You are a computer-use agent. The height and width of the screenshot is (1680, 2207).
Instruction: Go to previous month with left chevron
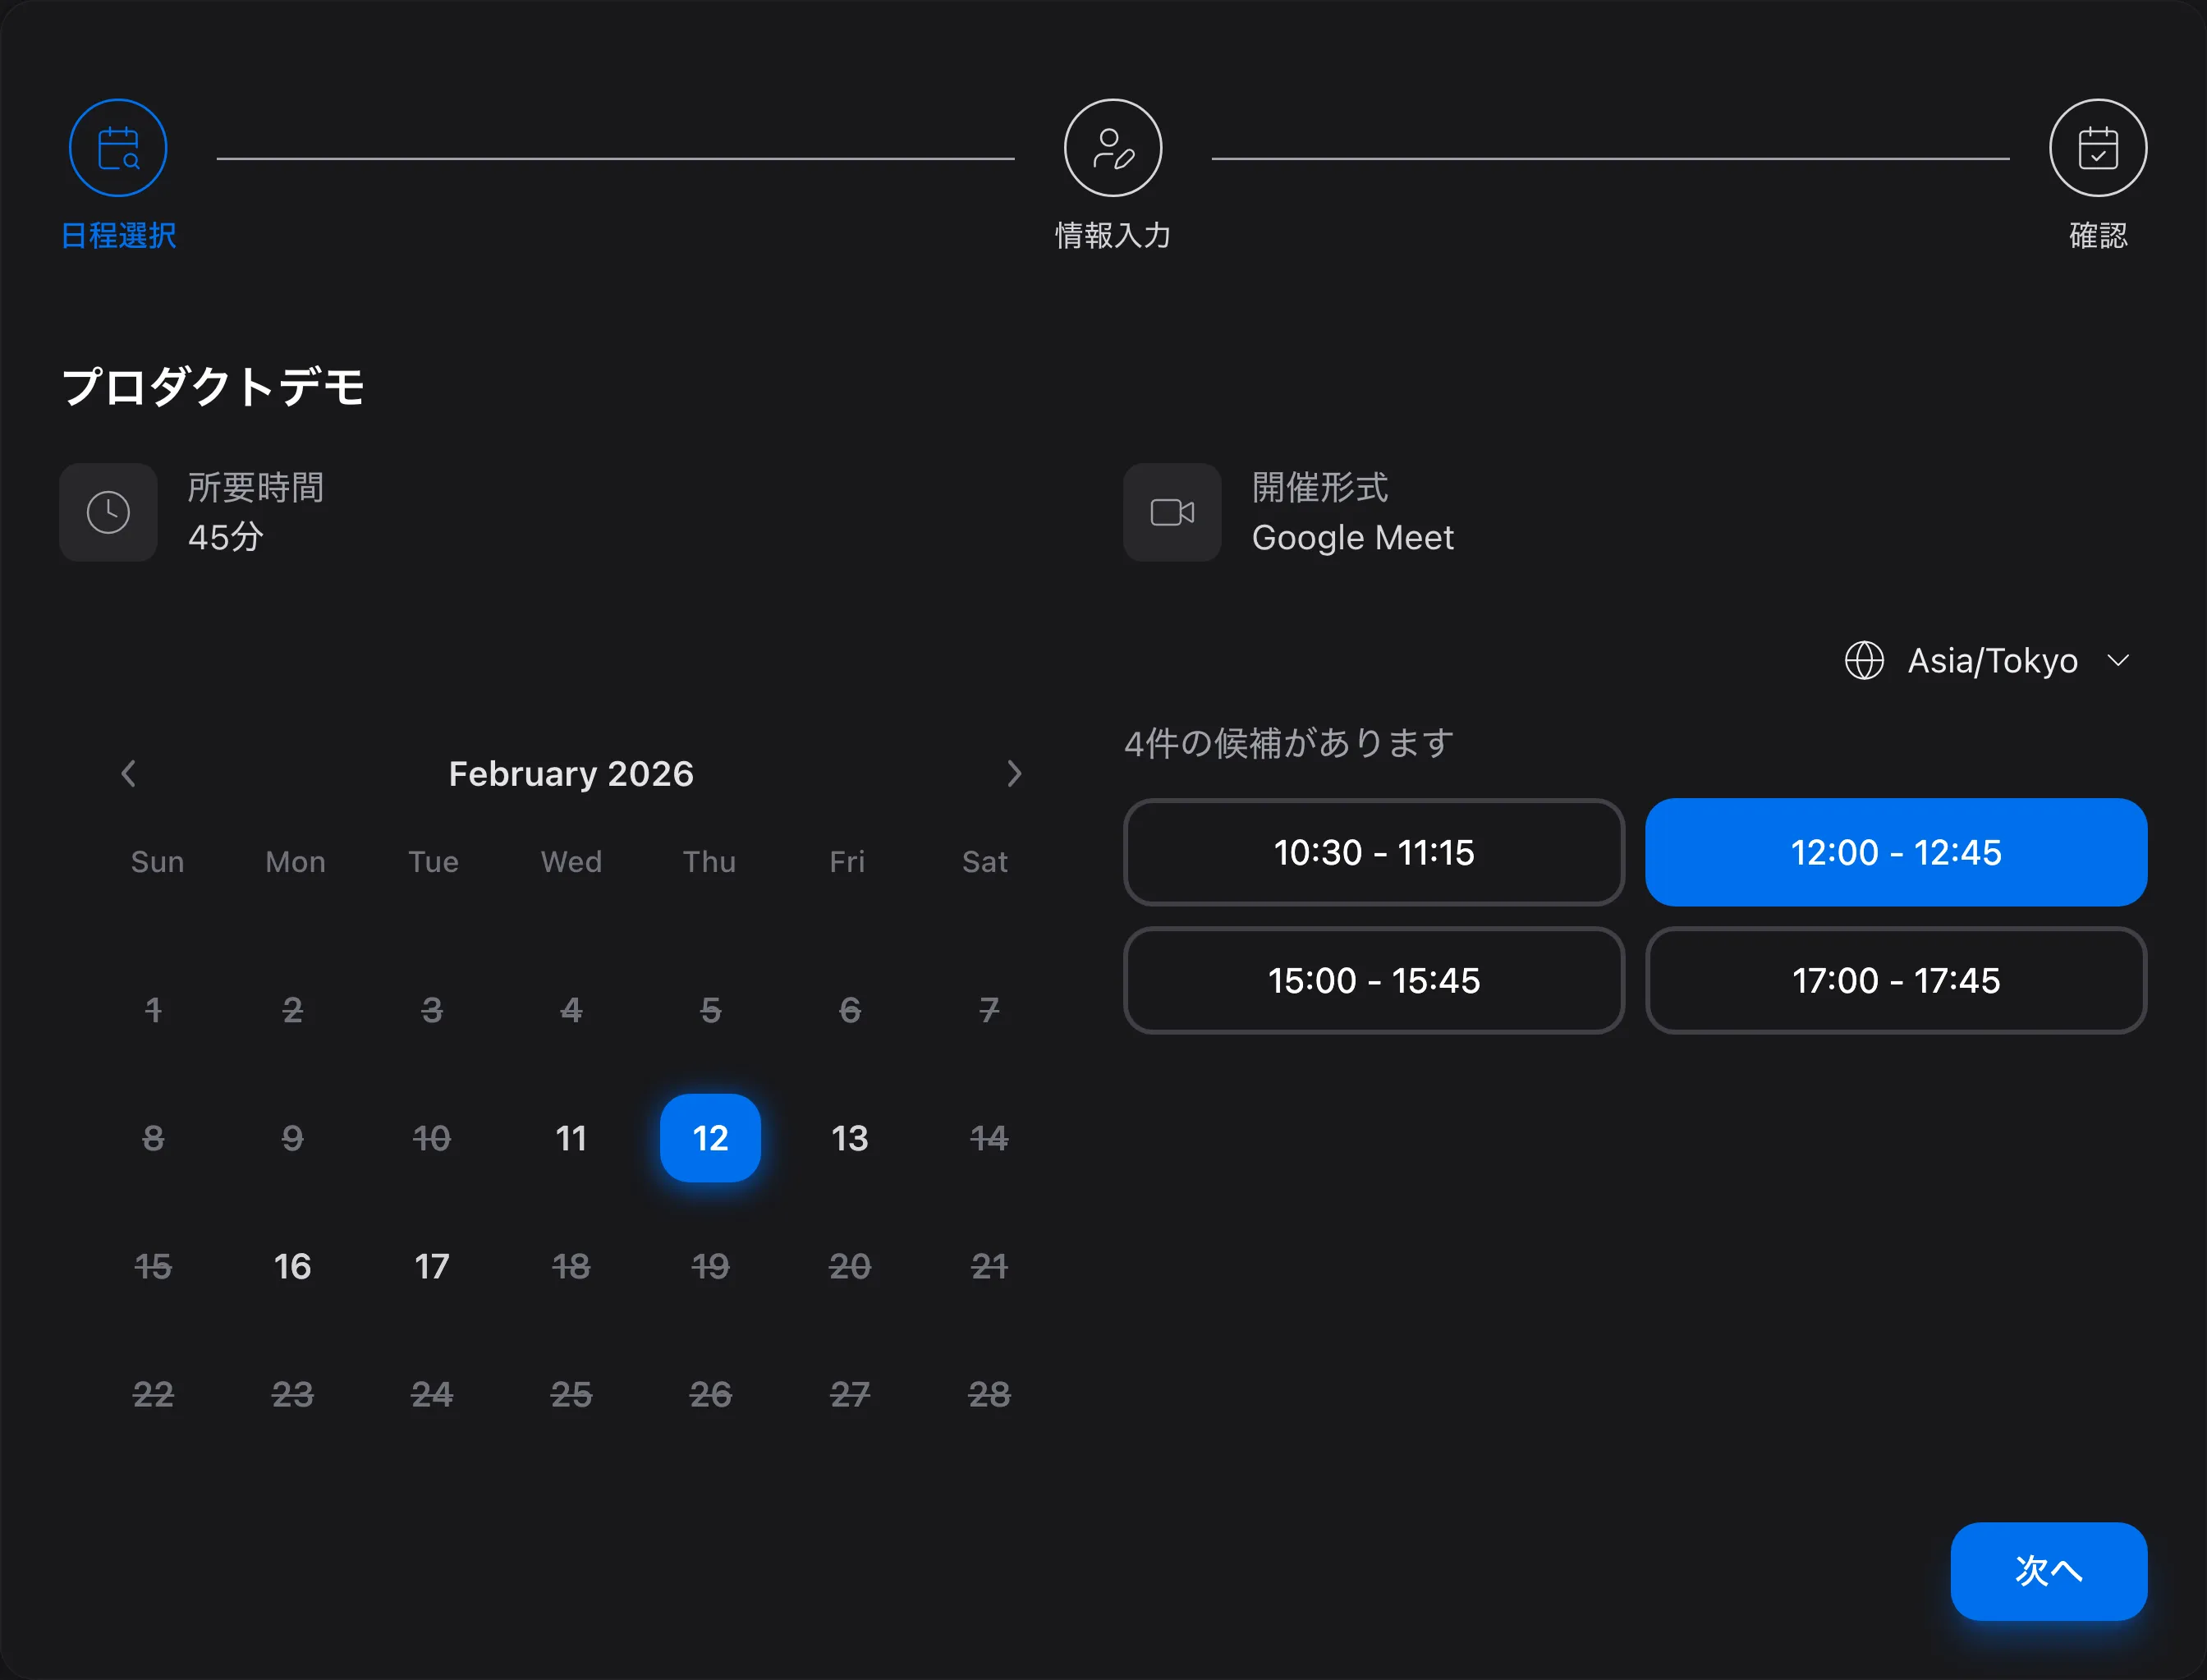tap(128, 773)
